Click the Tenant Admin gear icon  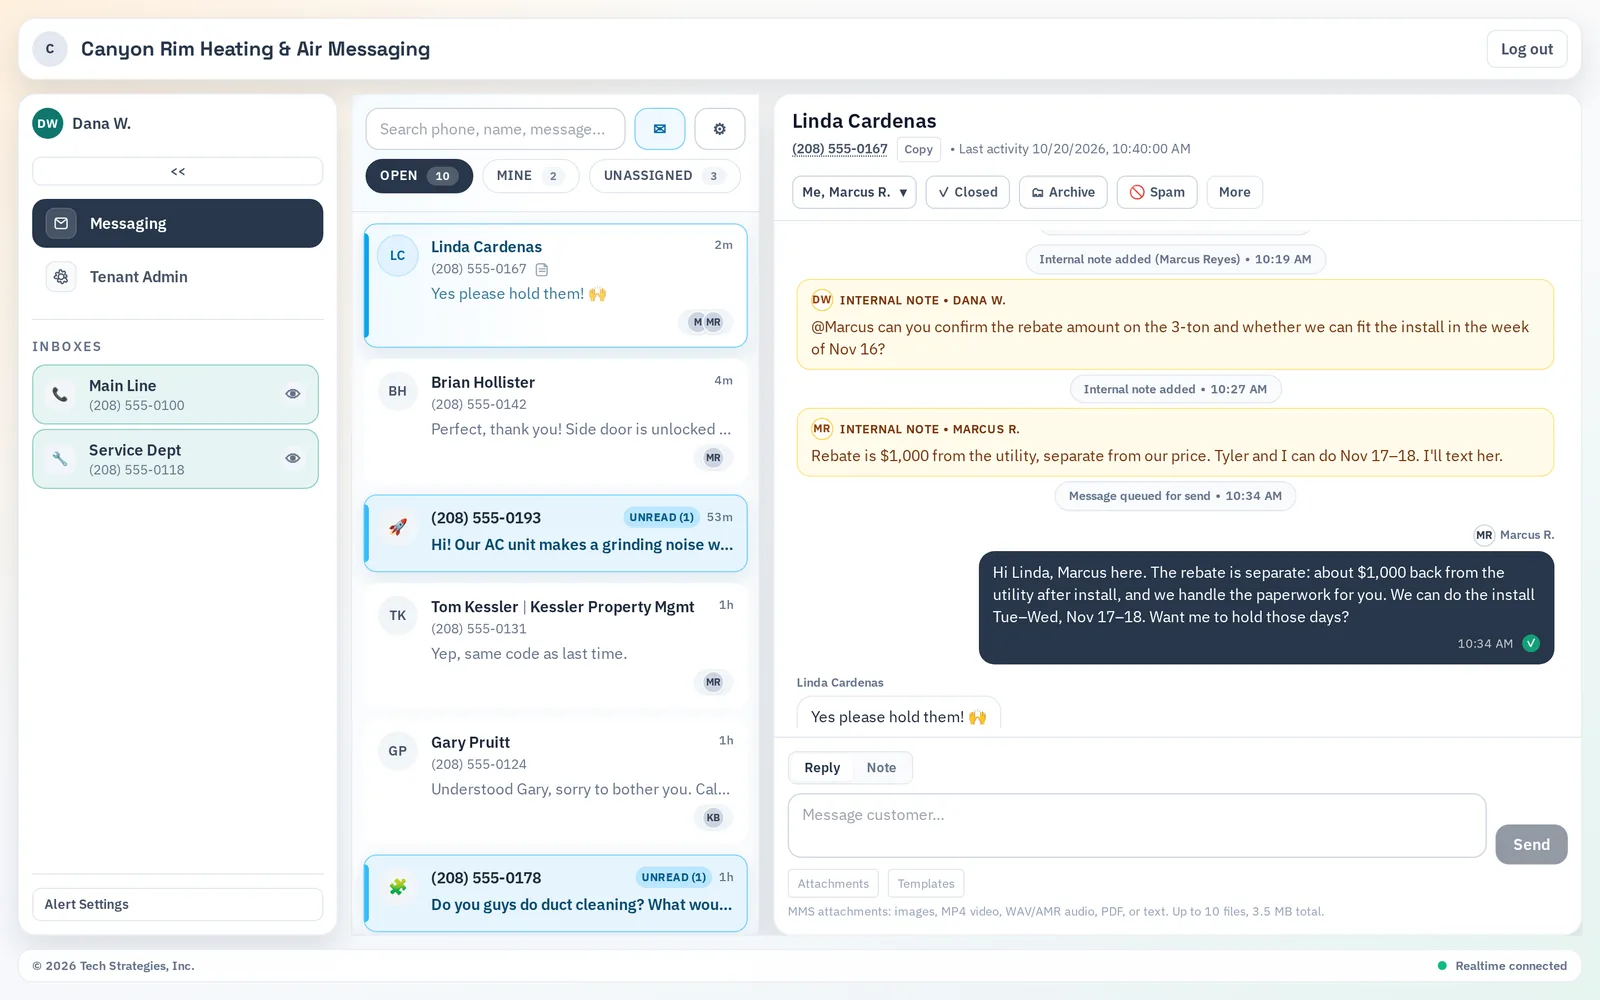coord(61,277)
